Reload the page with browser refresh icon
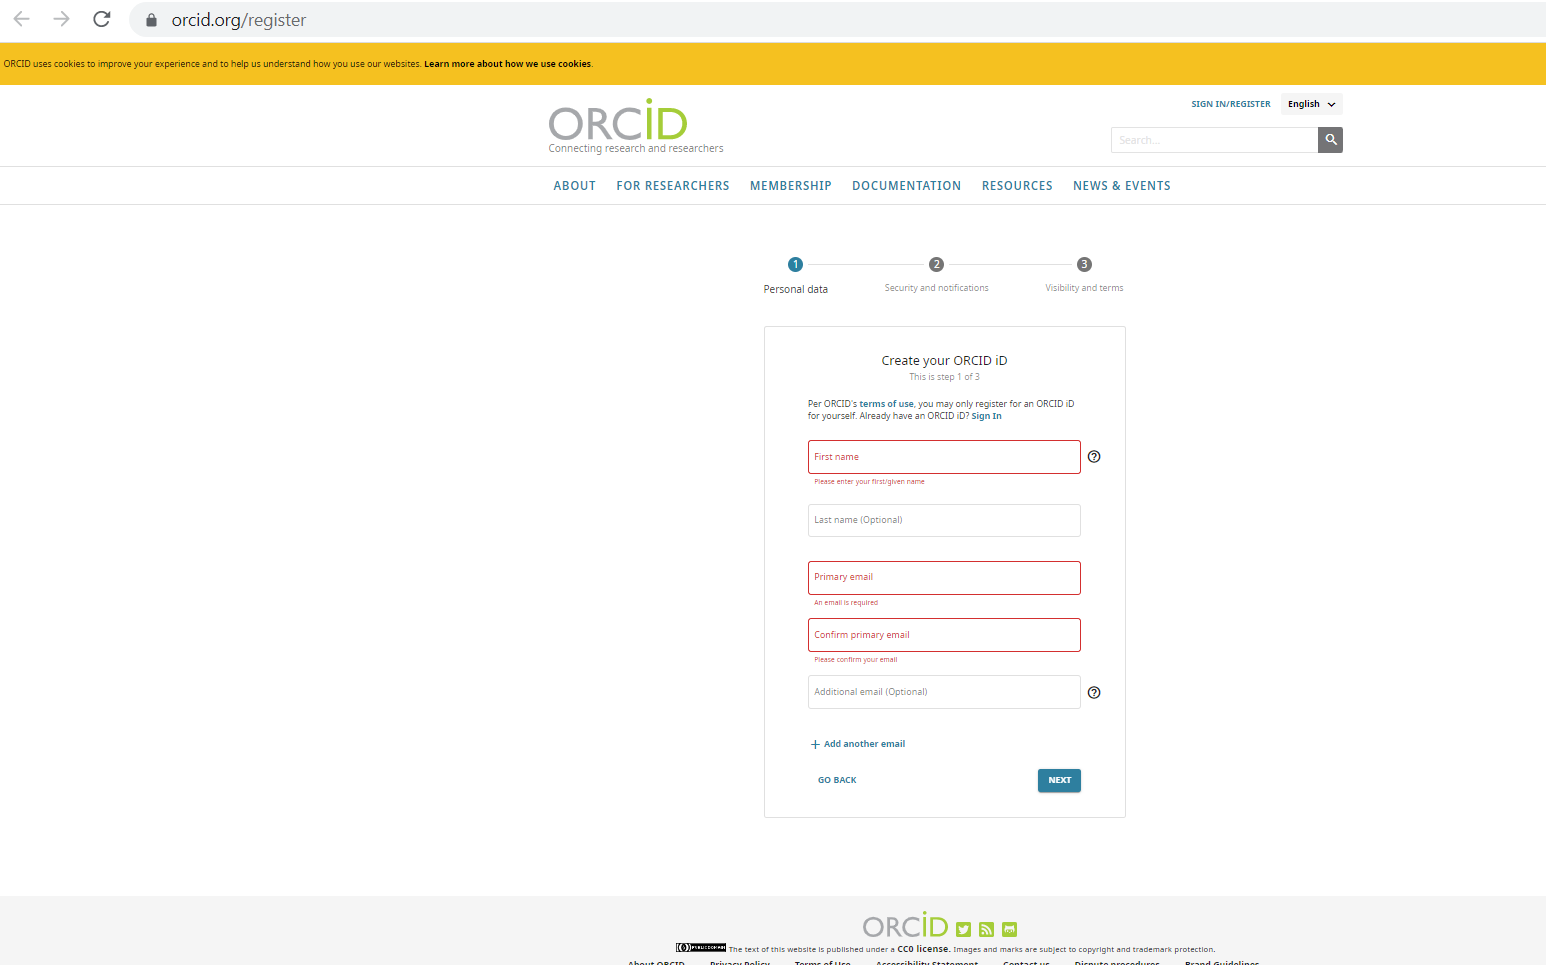The image size is (1546, 965). [102, 19]
